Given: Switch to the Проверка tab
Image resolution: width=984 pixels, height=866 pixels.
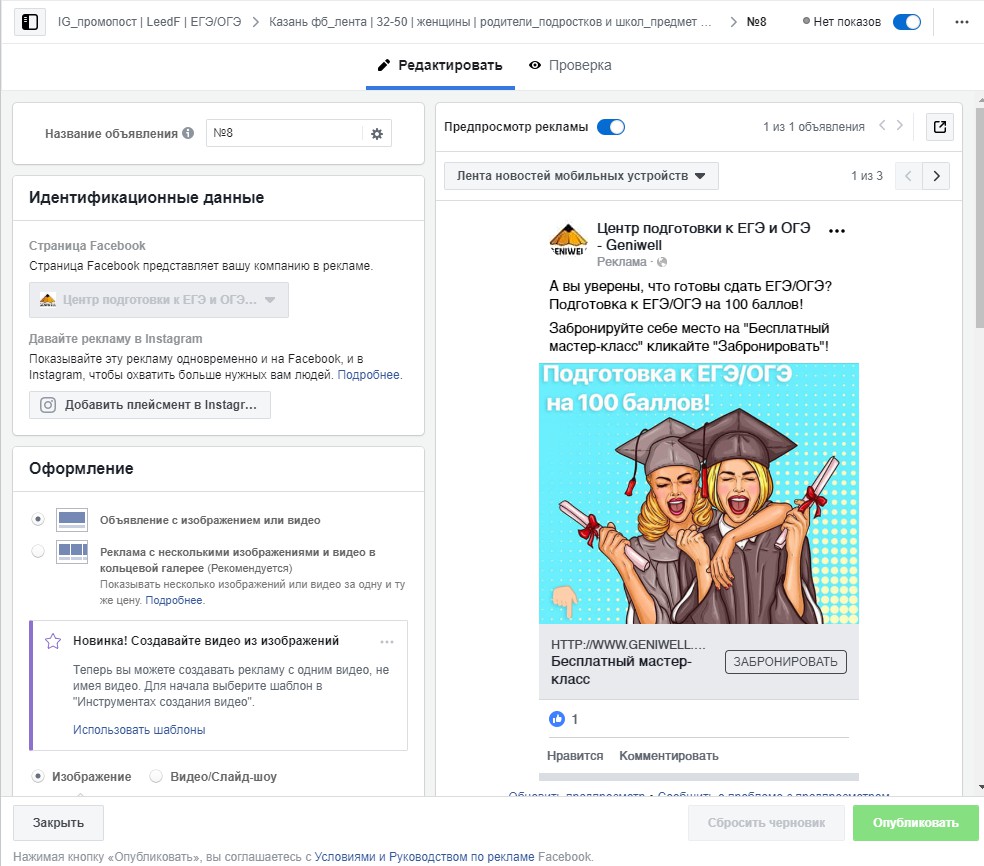Looking at the screenshot, I should 570,65.
